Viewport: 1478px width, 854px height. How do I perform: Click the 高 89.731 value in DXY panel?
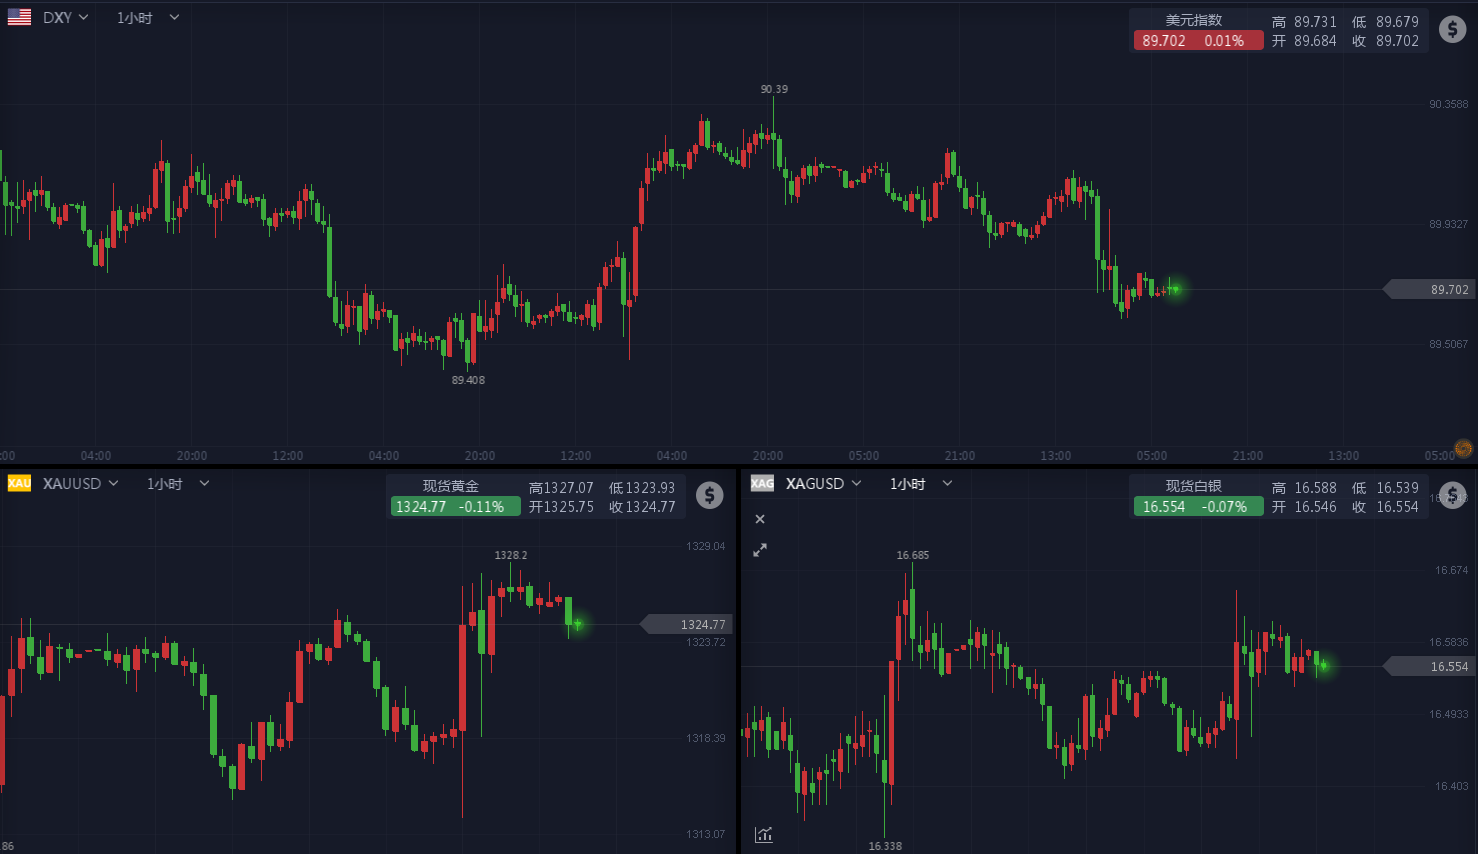point(1304,21)
